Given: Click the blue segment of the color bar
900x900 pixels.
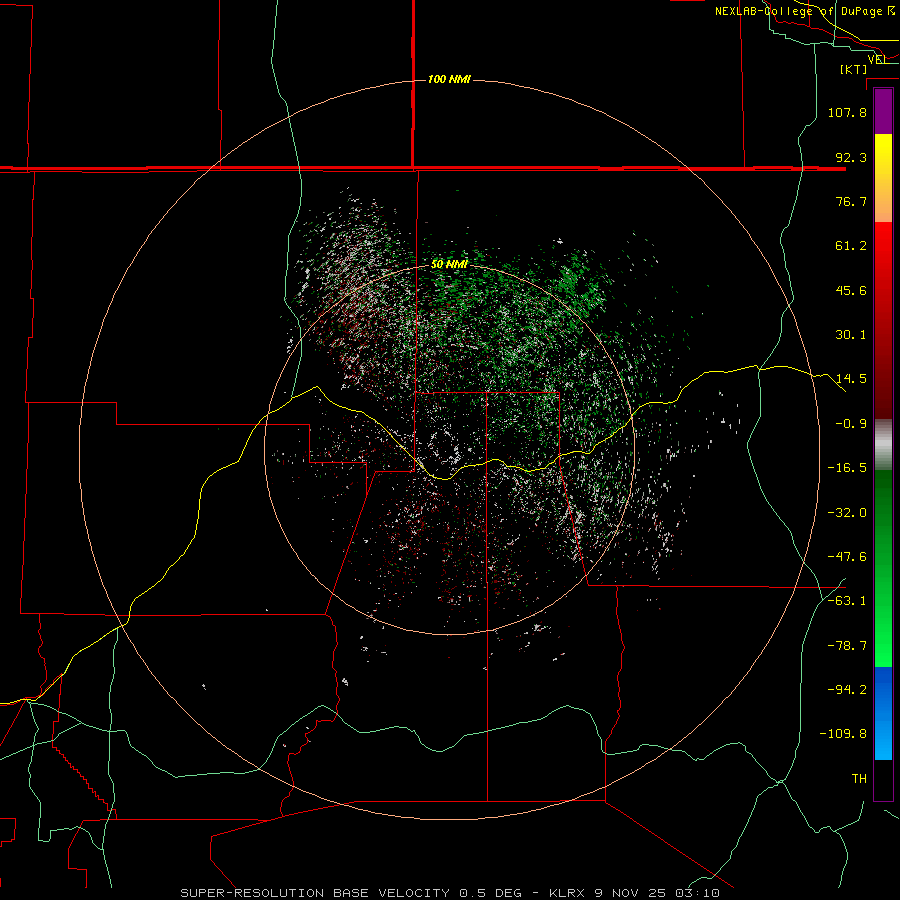Looking at the screenshot, I should click(x=883, y=713).
